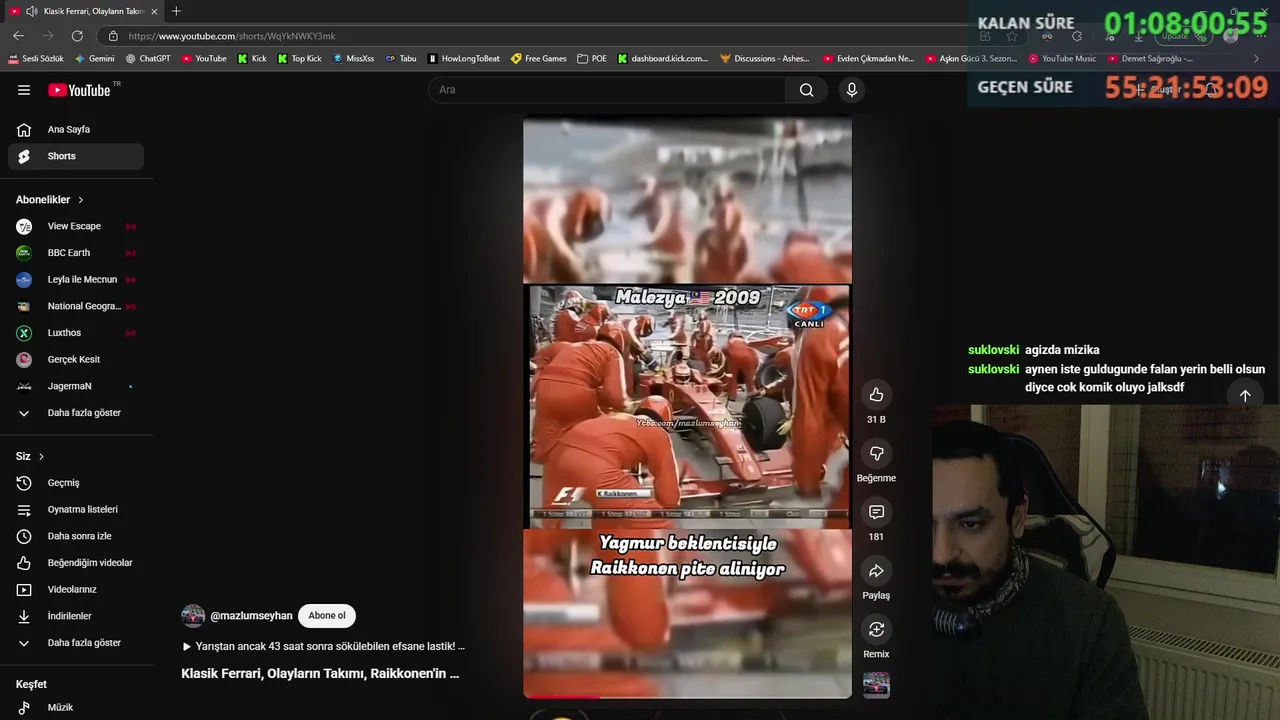Click Short title 'Klasik Ferrari, Olayların Takımı'

coord(320,674)
